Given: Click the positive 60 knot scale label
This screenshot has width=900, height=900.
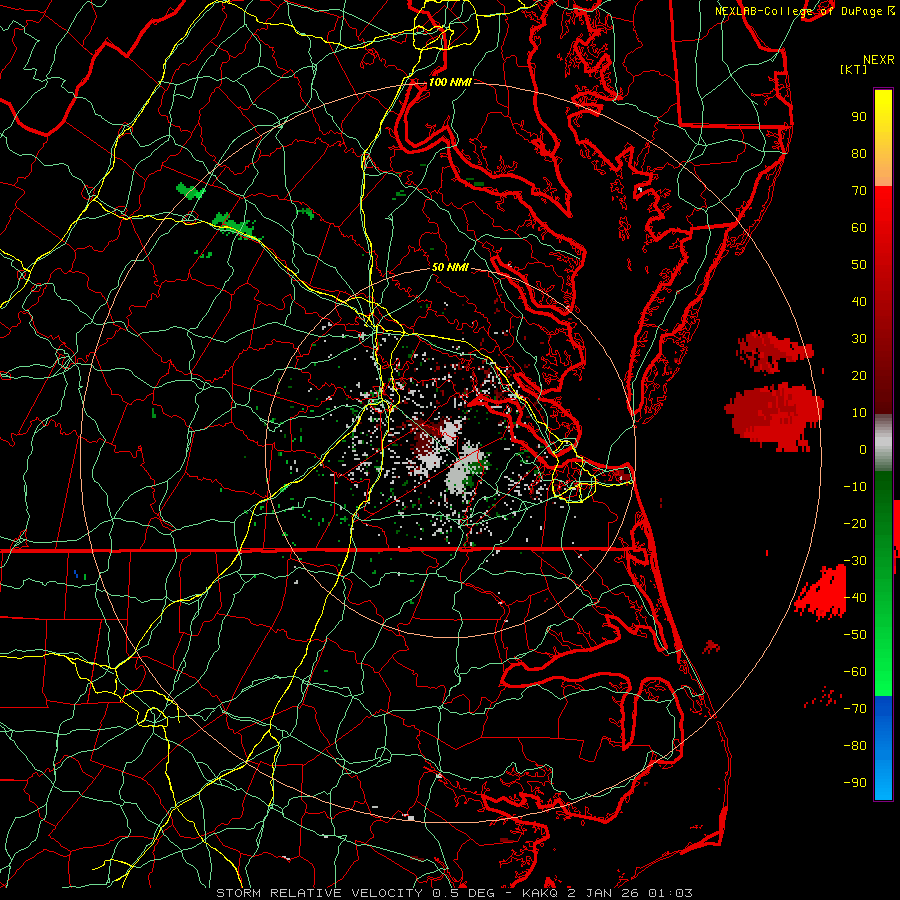Looking at the screenshot, I should [859, 227].
